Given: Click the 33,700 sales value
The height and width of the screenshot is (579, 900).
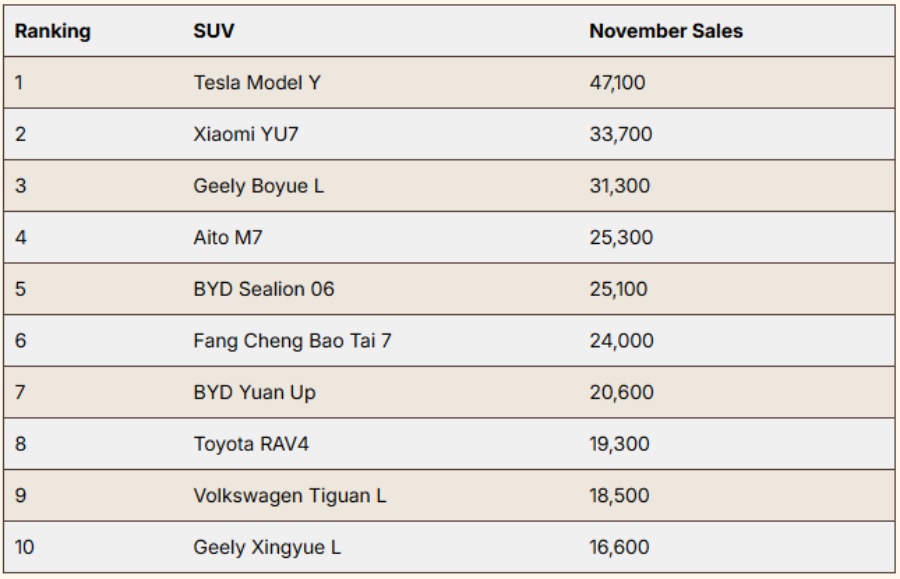Looking at the screenshot, I should click(620, 134).
